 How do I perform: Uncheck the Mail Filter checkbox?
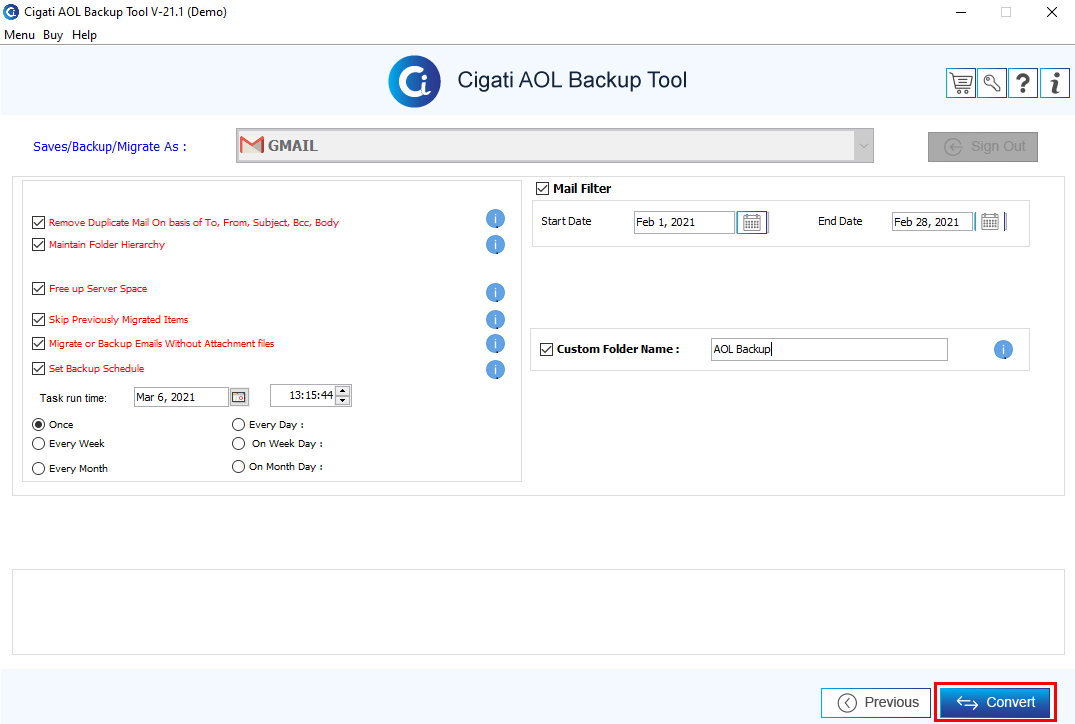pyautogui.click(x=542, y=188)
